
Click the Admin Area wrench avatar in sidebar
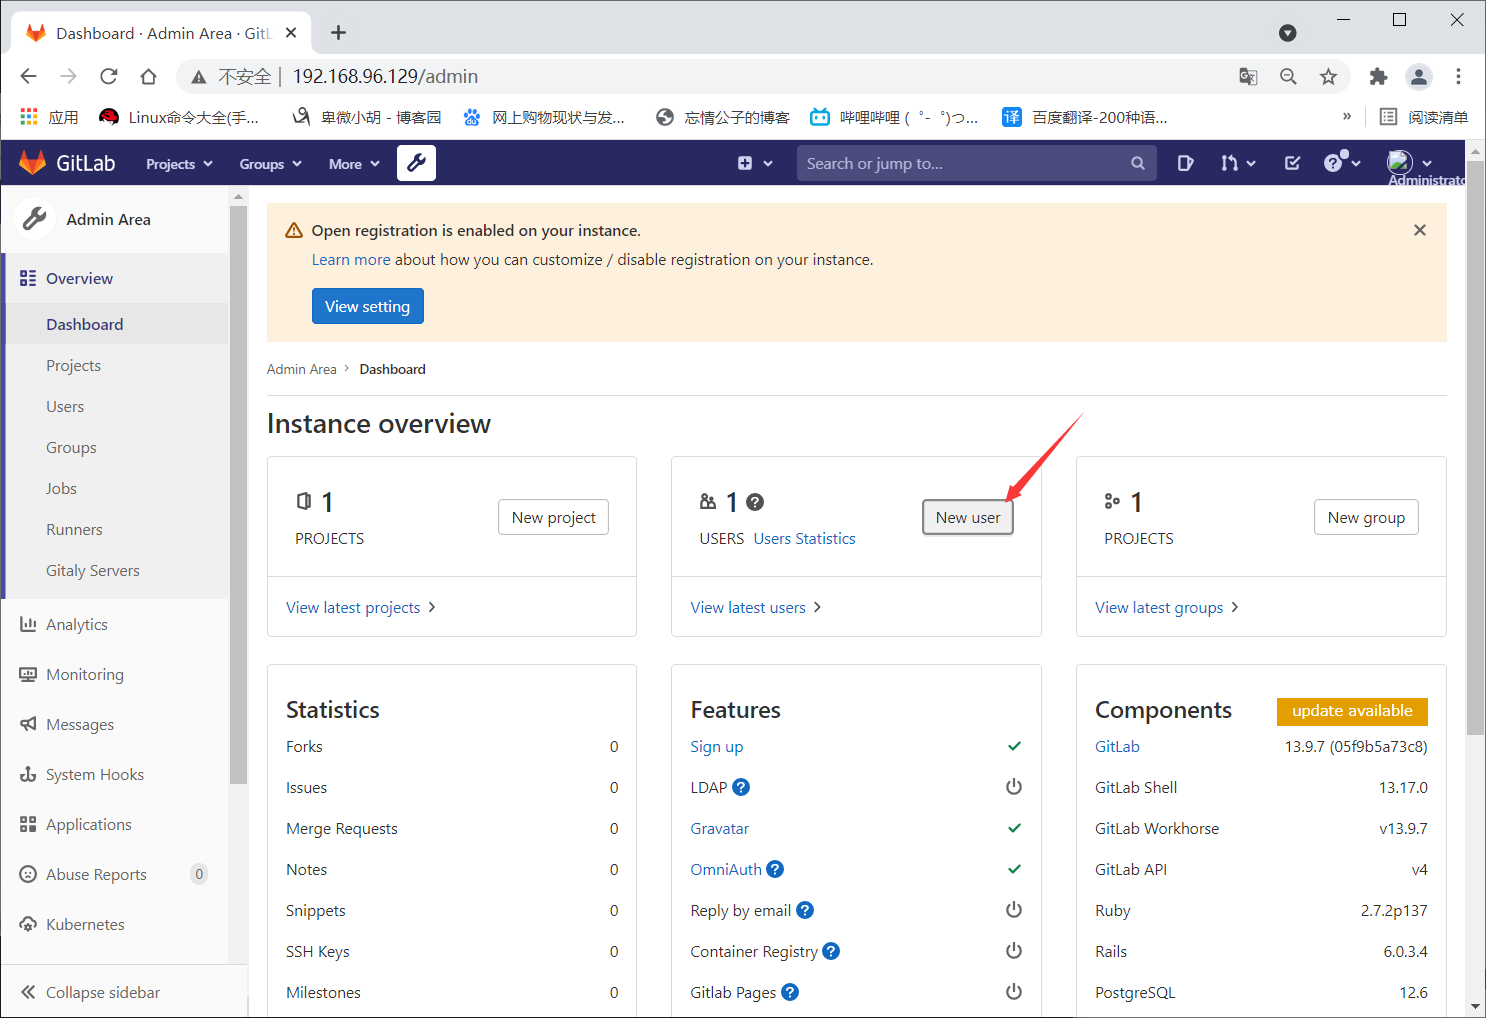point(34,219)
